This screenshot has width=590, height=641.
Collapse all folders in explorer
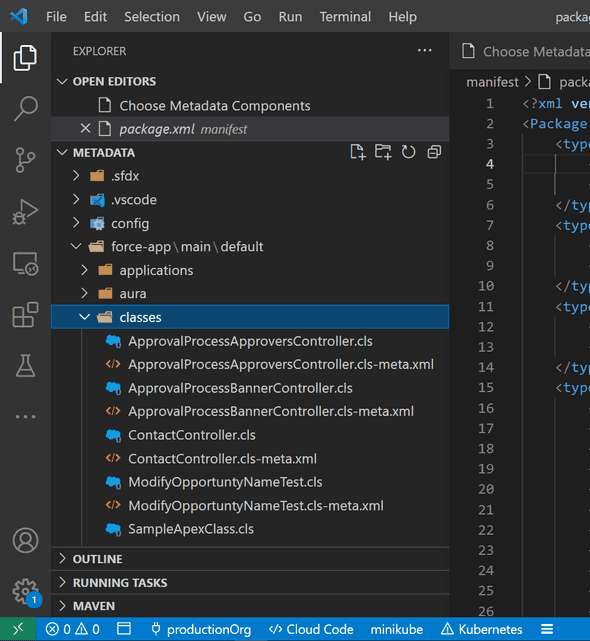[434, 152]
